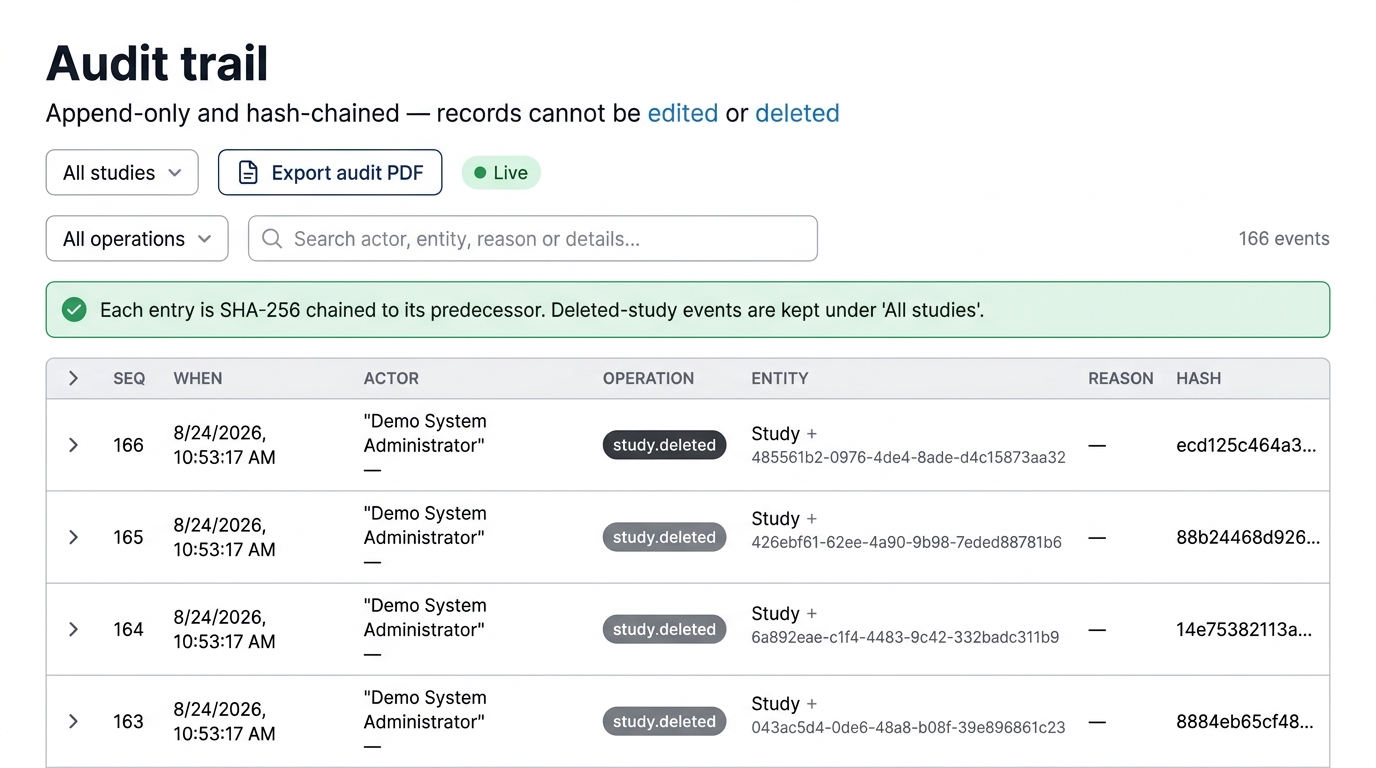The height and width of the screenshot is (768, 1376).
Task: Click the SHA-256 chained info banner text
Action: pyautogui.click(x=542, y=310)
